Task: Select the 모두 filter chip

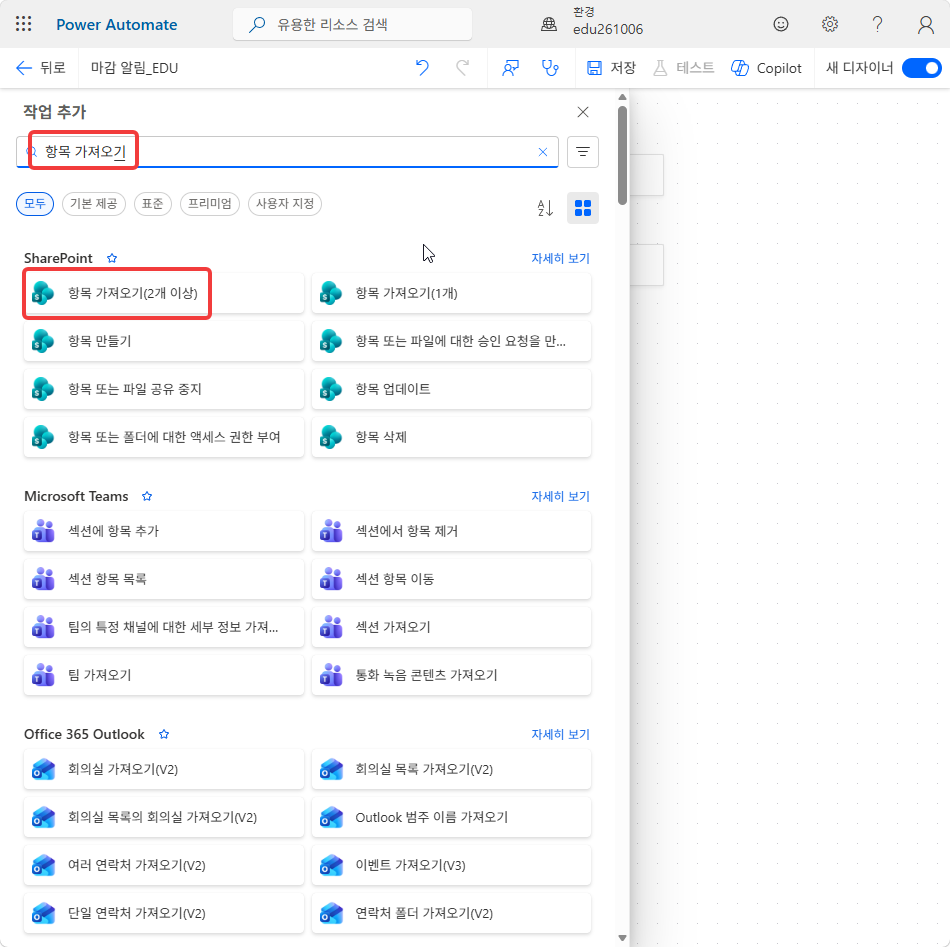Action: click(35, 204)
